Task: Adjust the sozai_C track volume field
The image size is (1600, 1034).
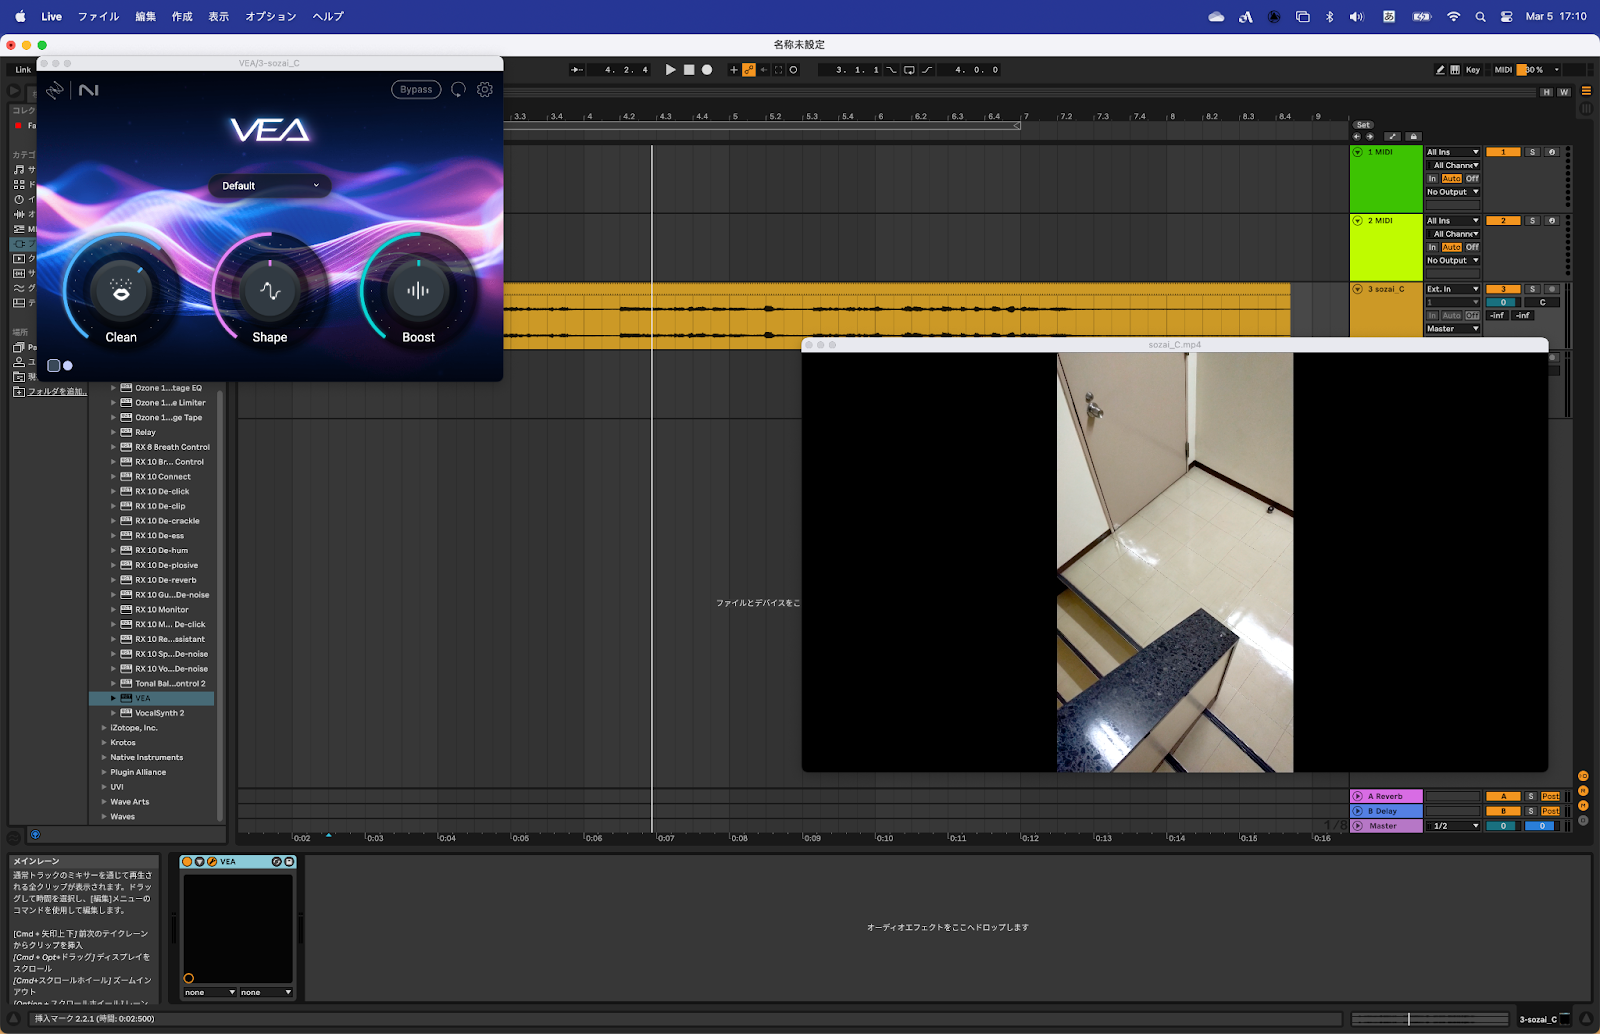Action: coord(1502,302)
